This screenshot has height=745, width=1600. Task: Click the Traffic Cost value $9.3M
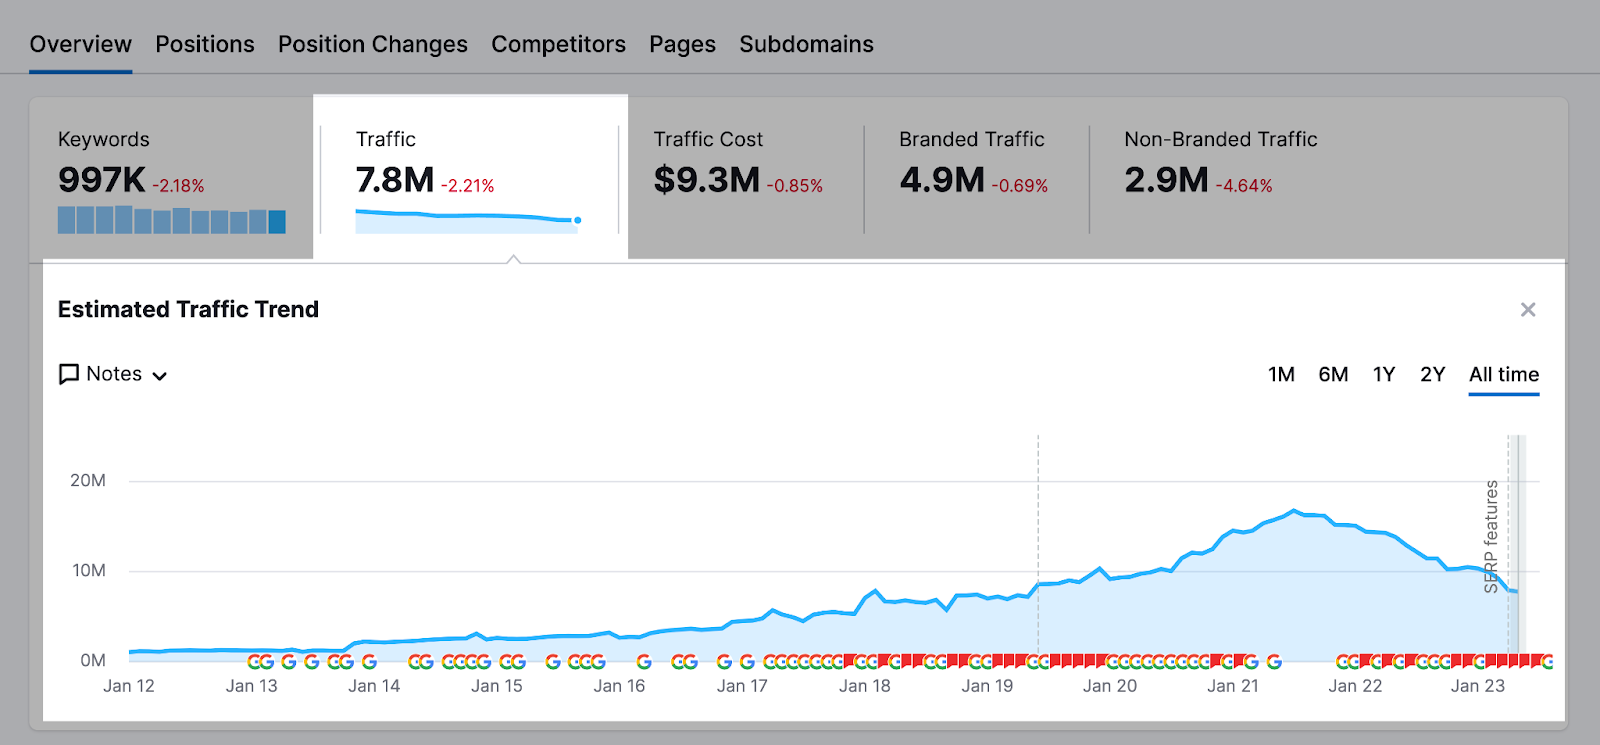click(x=707, y=180)
